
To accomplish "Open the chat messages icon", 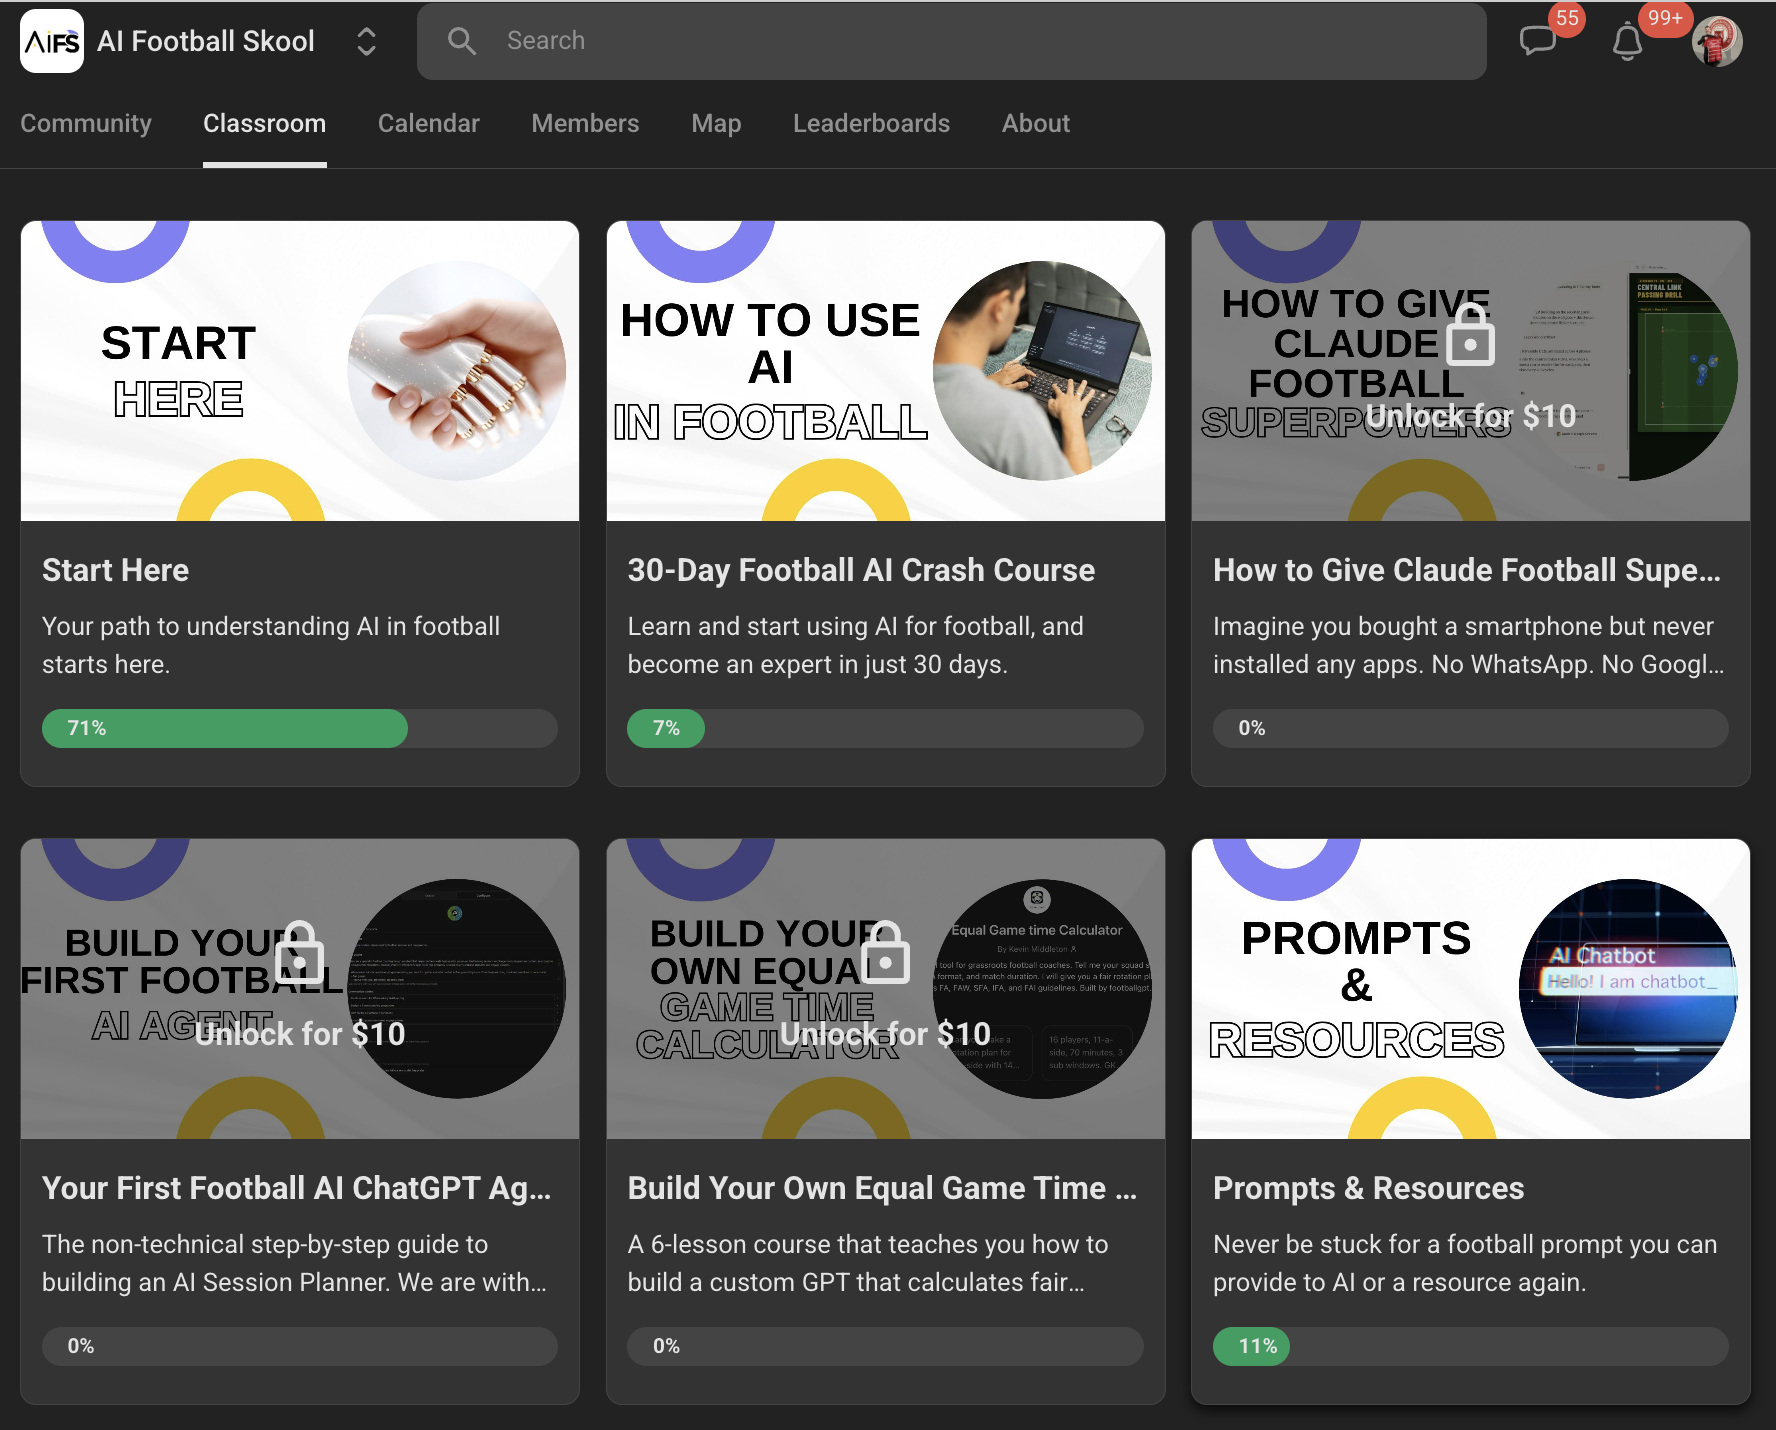I will point(1537,41).
